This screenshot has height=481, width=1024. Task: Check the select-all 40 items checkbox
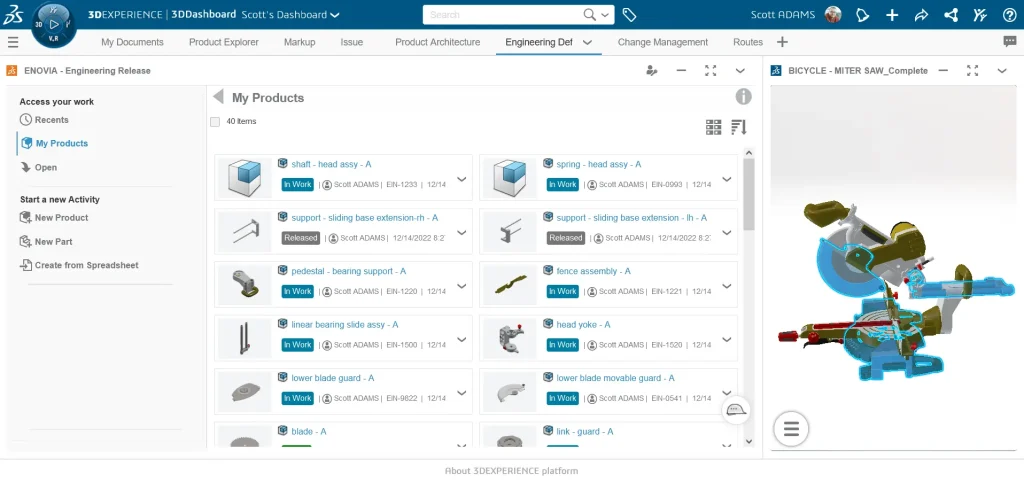tap(215, 122)
